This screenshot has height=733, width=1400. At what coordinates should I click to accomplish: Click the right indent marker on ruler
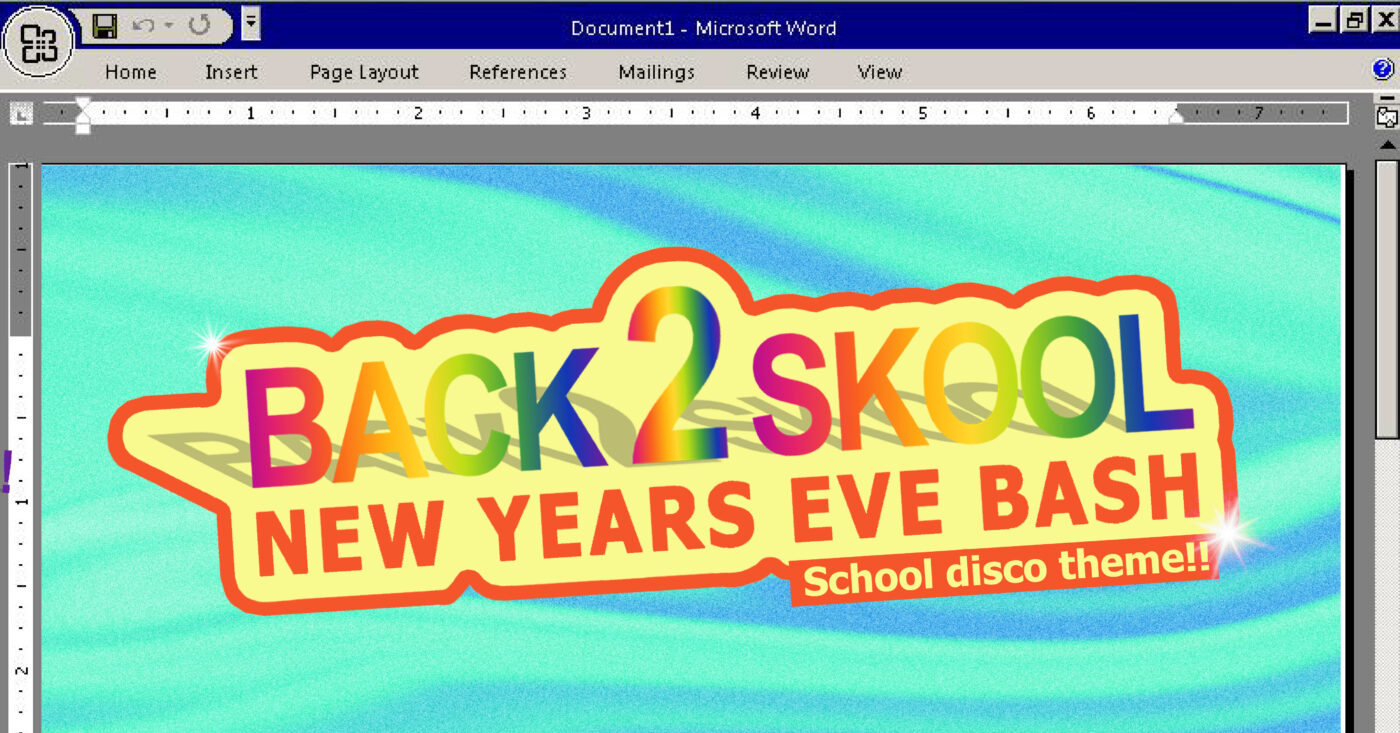[1176, 117]
